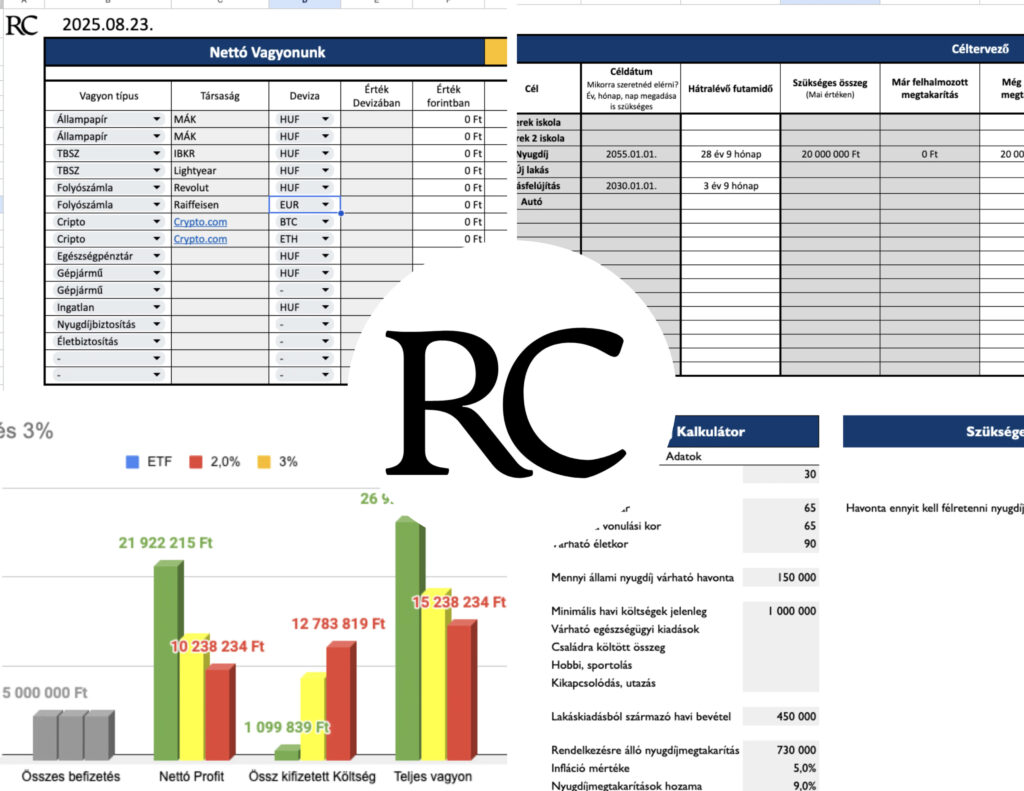The width and height of the screenshot is (1024, 791).
Task: Click the 5,0% inflation rate cell
Action: [x=780, y=768]
